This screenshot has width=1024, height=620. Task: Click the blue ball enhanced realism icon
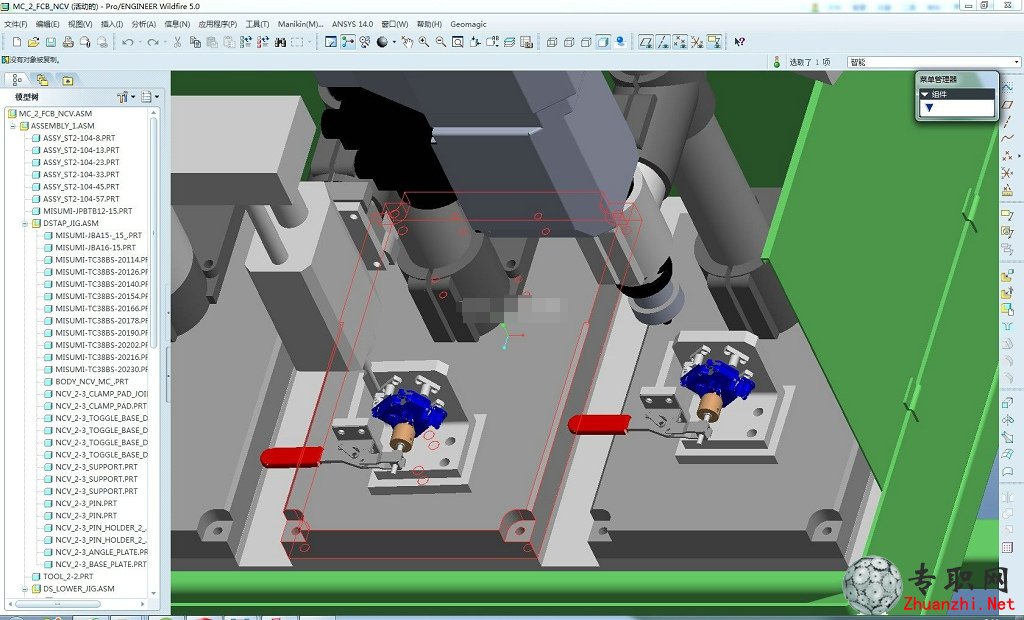[x=620, y=42]
